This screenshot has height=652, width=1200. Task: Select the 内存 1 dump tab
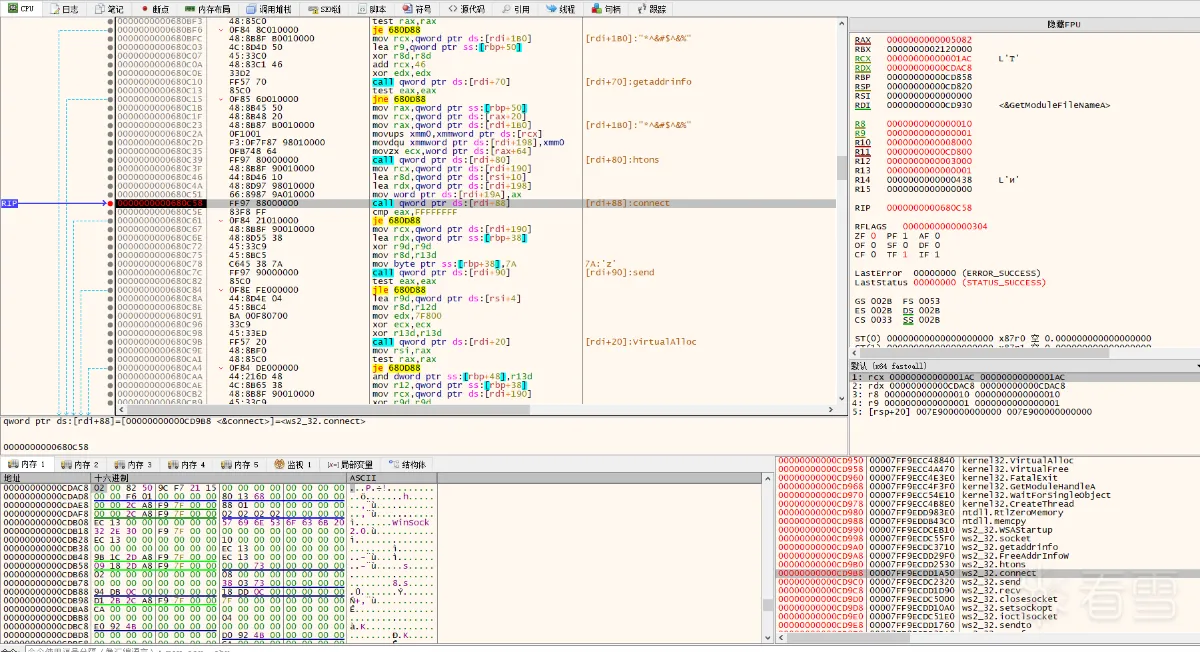(x=27, y=464)
